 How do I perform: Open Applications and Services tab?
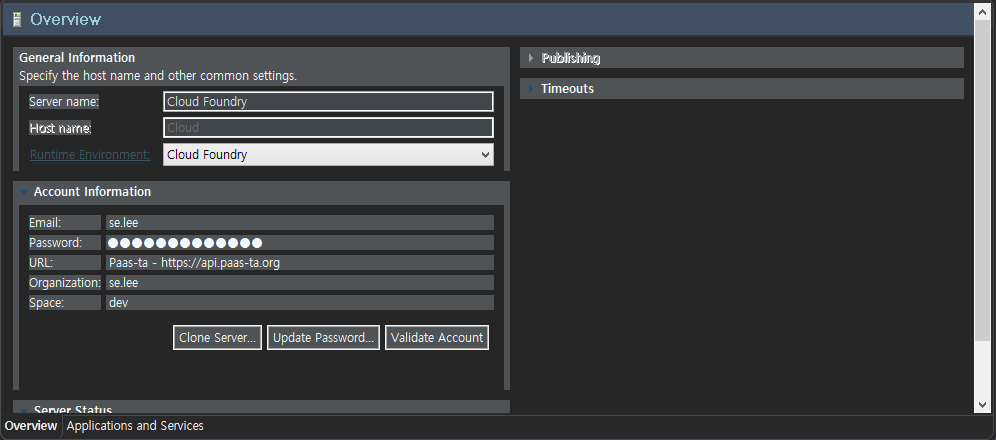click(x=135, y=426)
